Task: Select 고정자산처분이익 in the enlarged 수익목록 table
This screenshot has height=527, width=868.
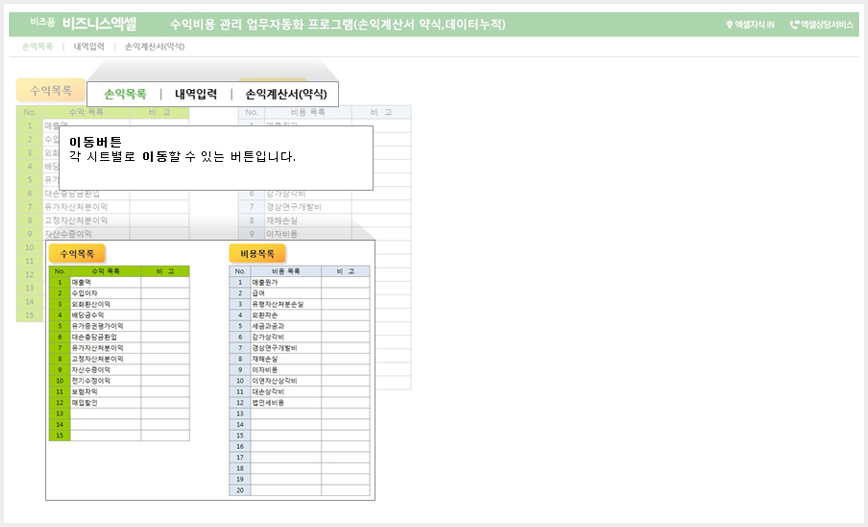Action: (105, 359)
